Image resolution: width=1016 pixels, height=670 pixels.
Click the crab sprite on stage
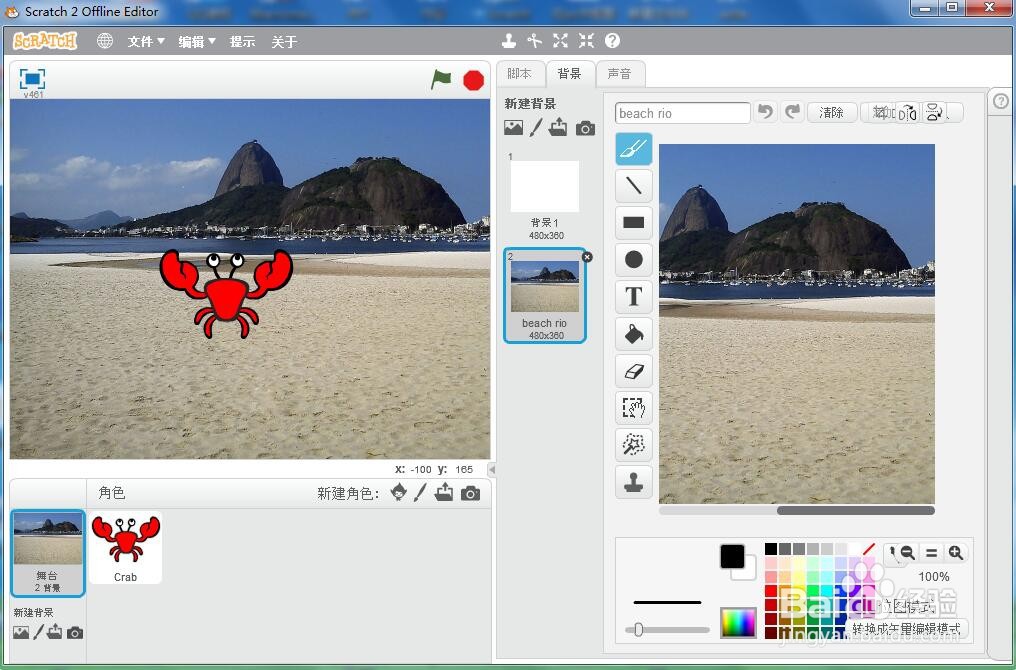226,294
